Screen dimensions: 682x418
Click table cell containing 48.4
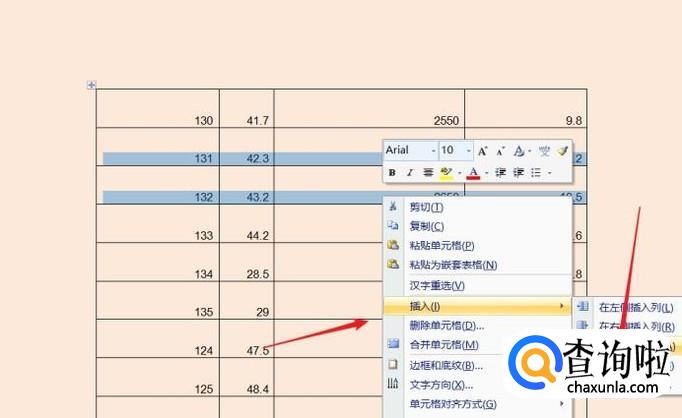247,377
